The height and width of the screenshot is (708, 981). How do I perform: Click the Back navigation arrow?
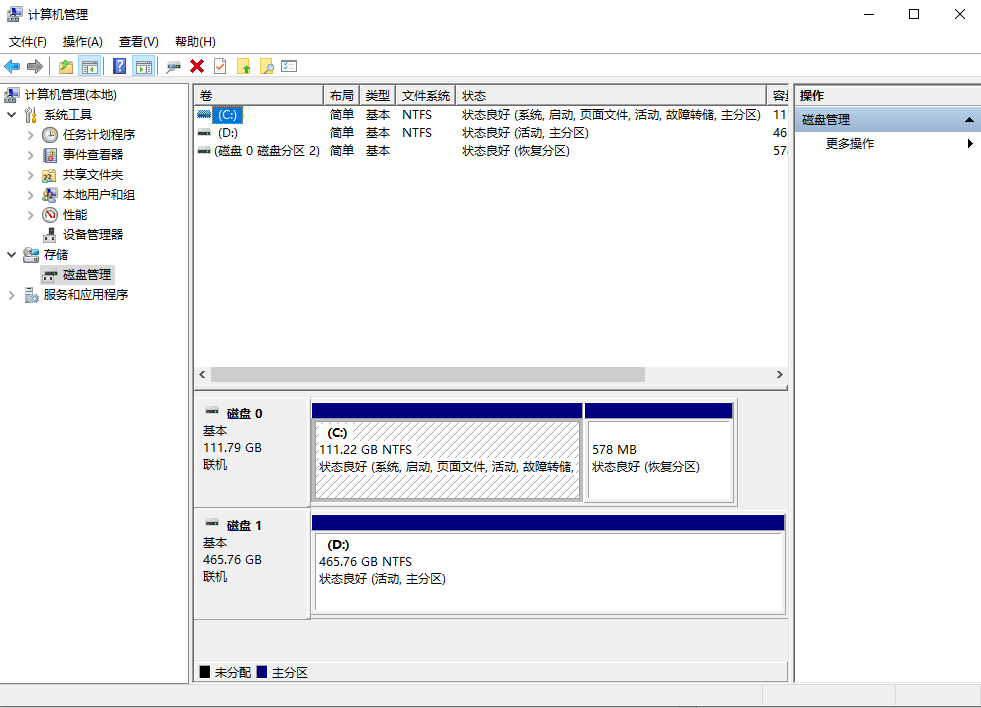(11, 66)
